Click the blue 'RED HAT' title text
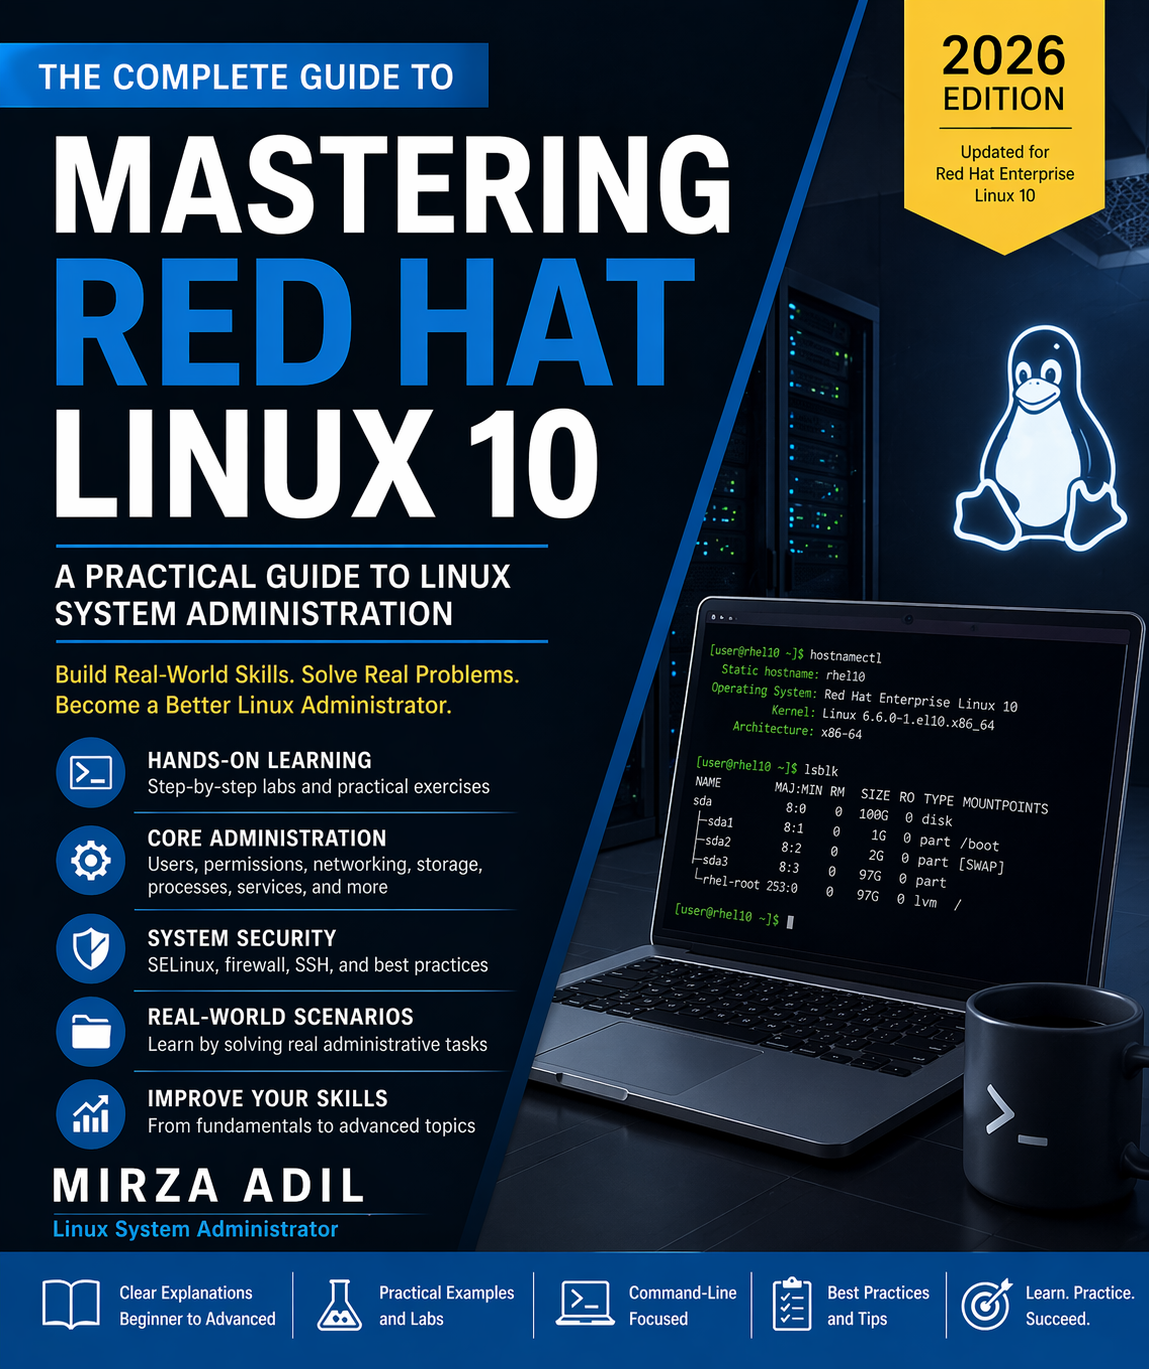Viewport: 1149px width, 1369px height. pyautogui.click(x=373, y=322)
